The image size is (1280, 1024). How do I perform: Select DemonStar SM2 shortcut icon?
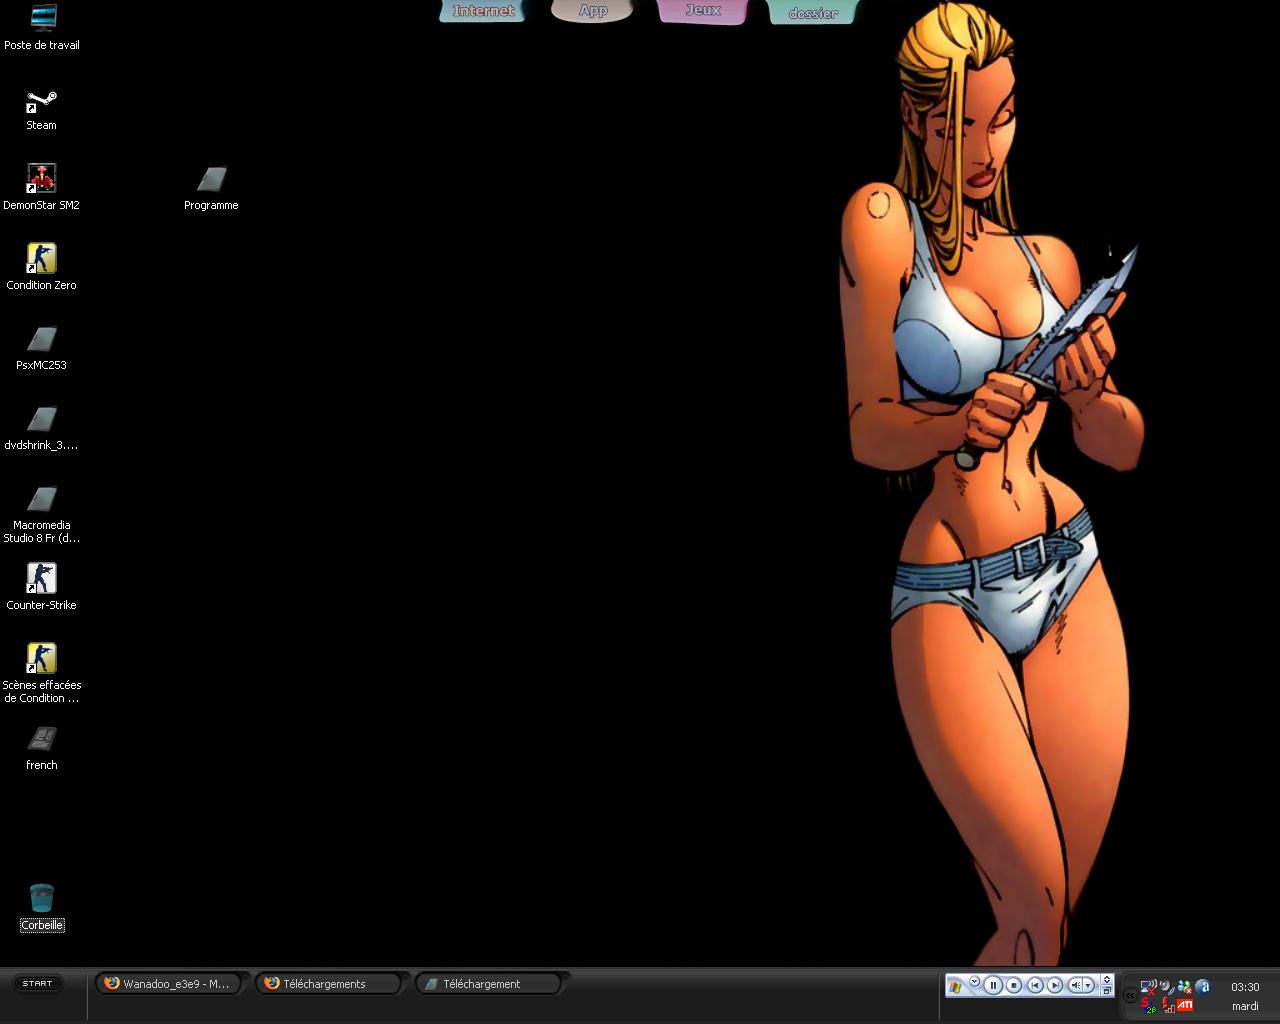41,187
